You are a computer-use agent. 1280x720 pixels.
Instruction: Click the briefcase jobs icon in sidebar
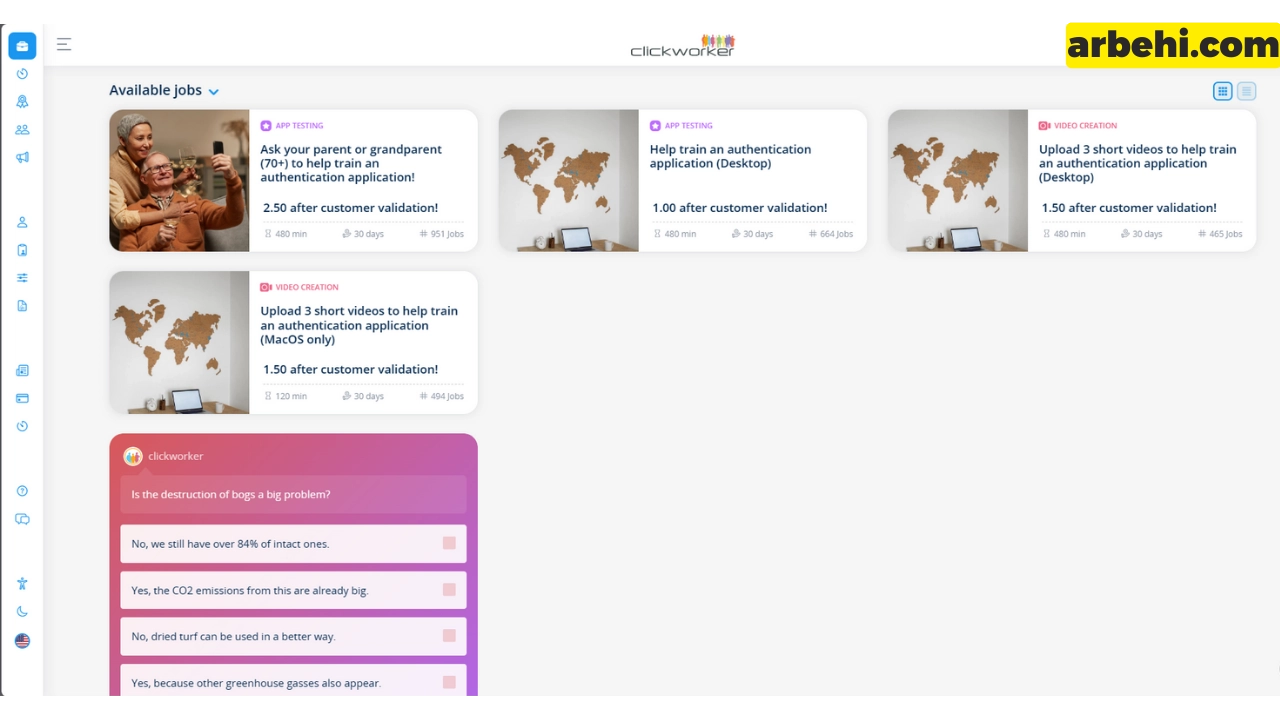pos(22,46)
